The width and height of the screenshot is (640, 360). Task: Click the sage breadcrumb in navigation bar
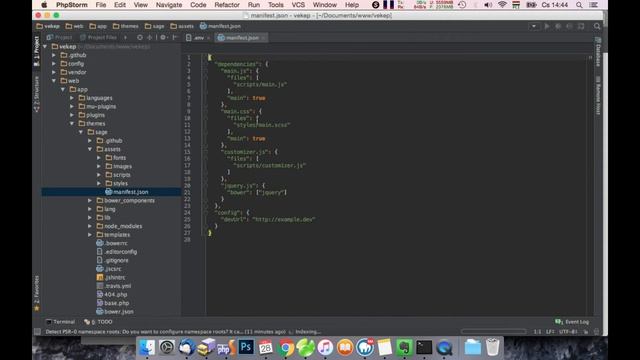pyautogui.click(x=154, y=26)
